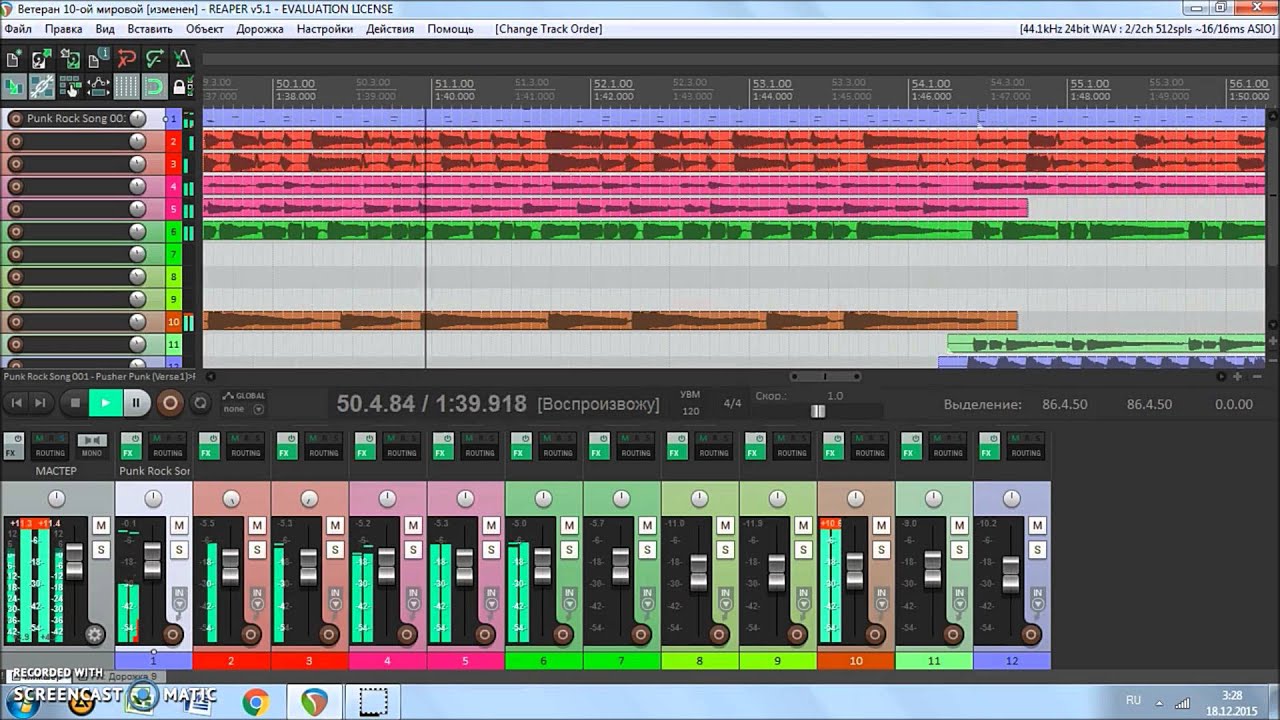
Task: Click the New Project toolbar icon
Action: 14,60
